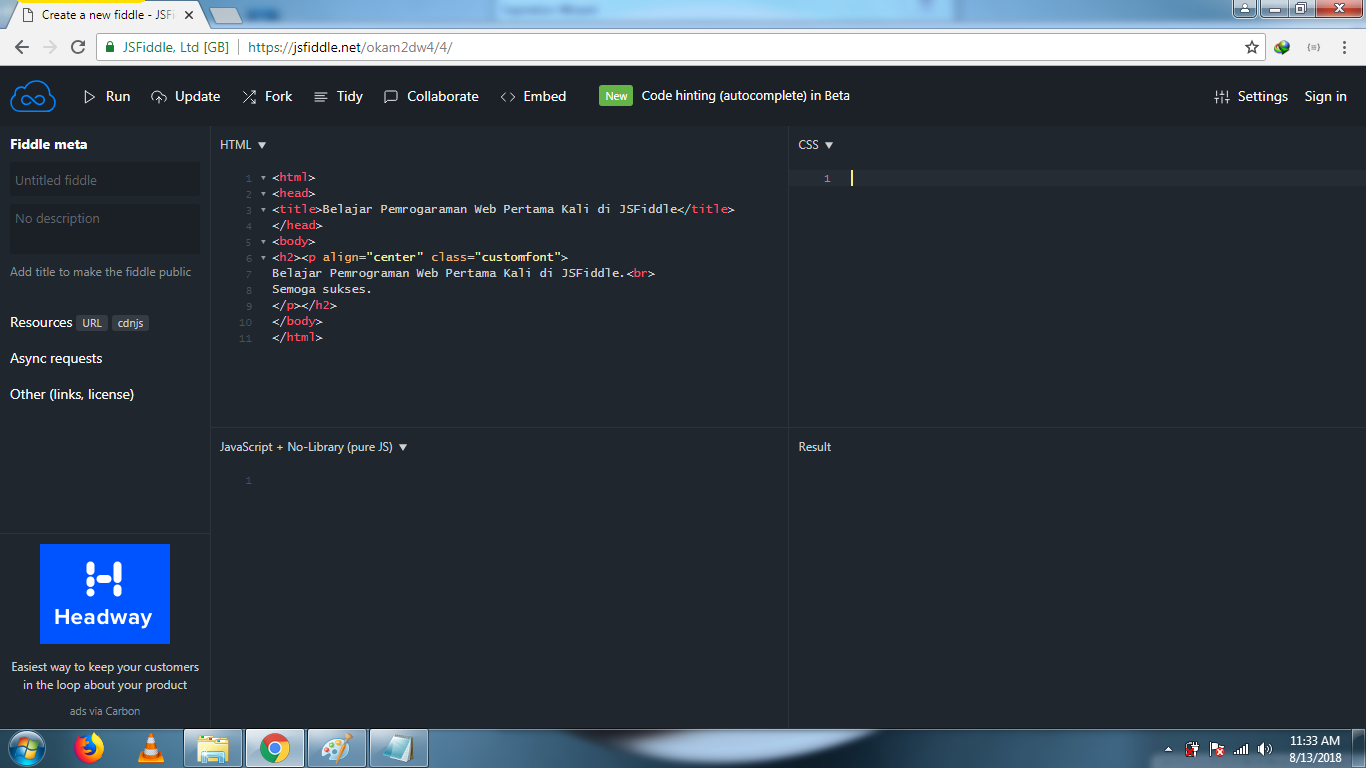Open the Embed options

tap(533, 96)
